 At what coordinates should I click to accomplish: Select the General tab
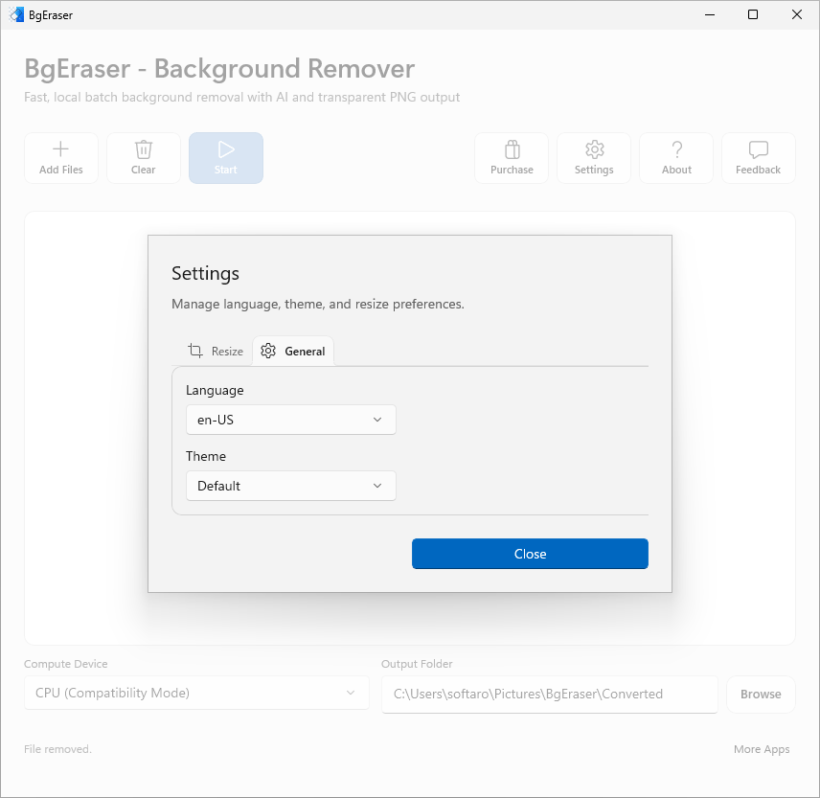293,351
